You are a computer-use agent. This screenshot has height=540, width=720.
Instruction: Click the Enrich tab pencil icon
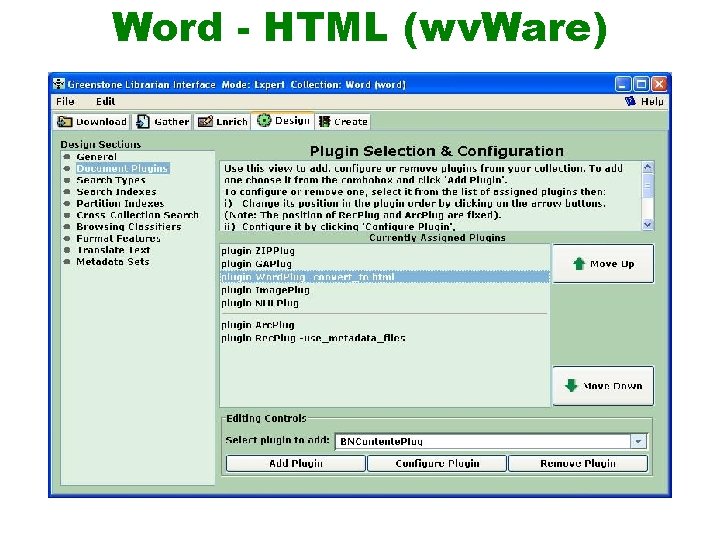pyautogui.click(x=205, y=122)
